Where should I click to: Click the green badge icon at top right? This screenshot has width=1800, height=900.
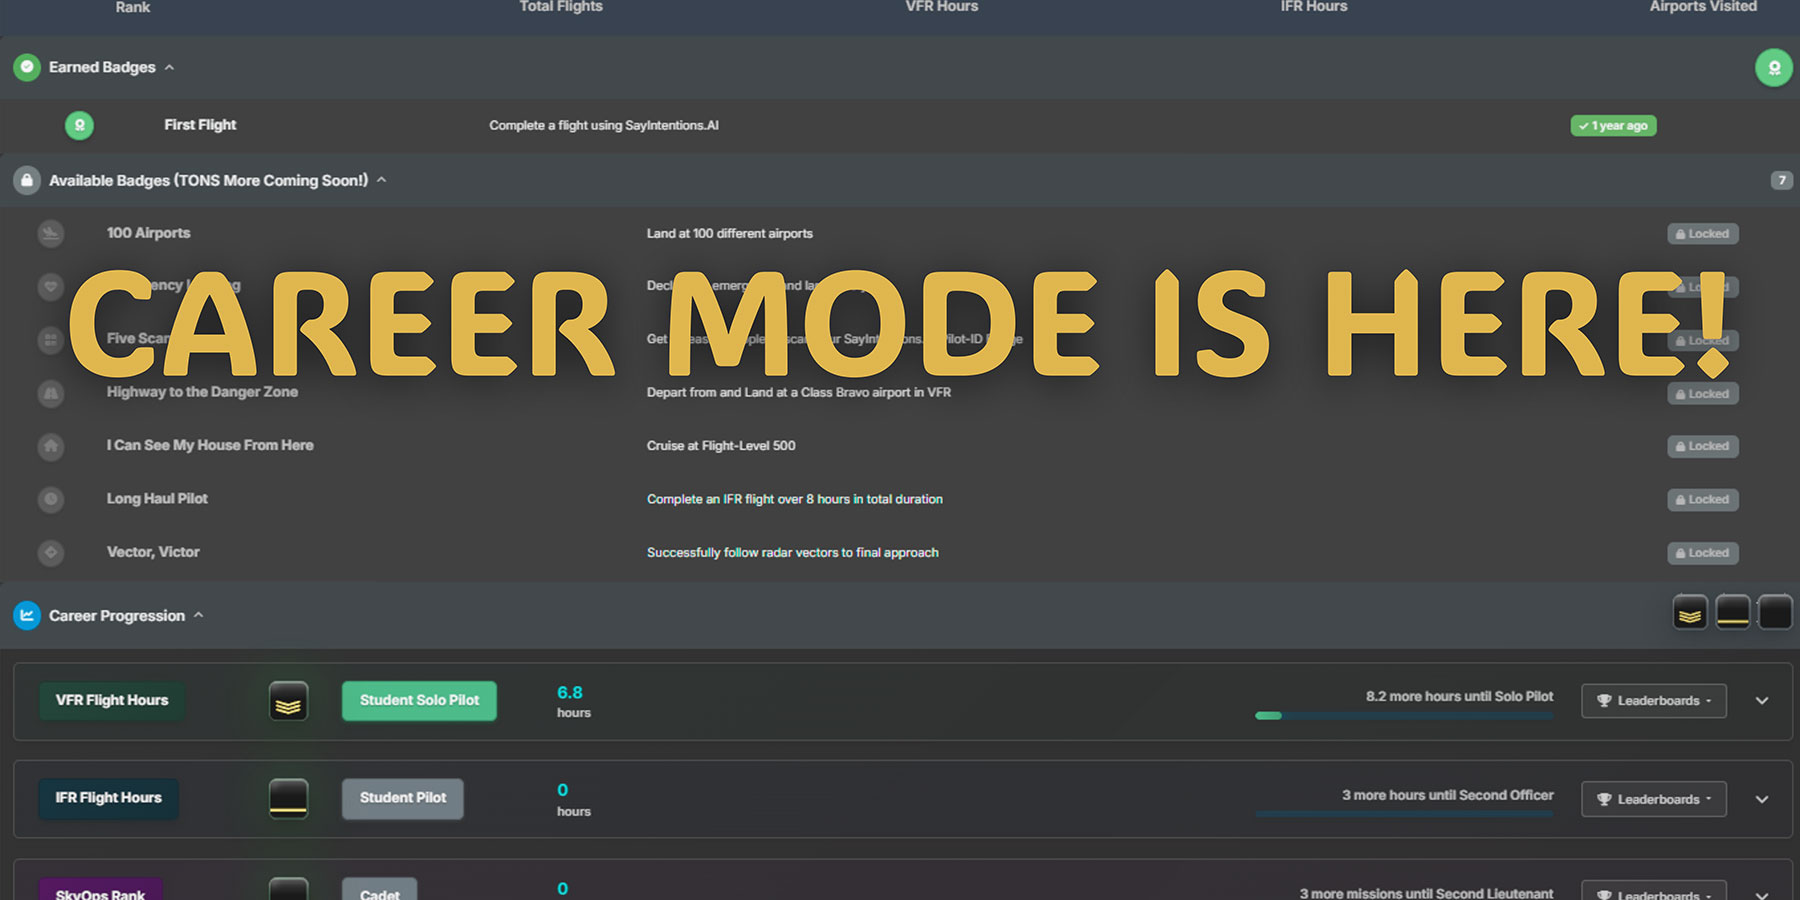(x=1774, y=68)
